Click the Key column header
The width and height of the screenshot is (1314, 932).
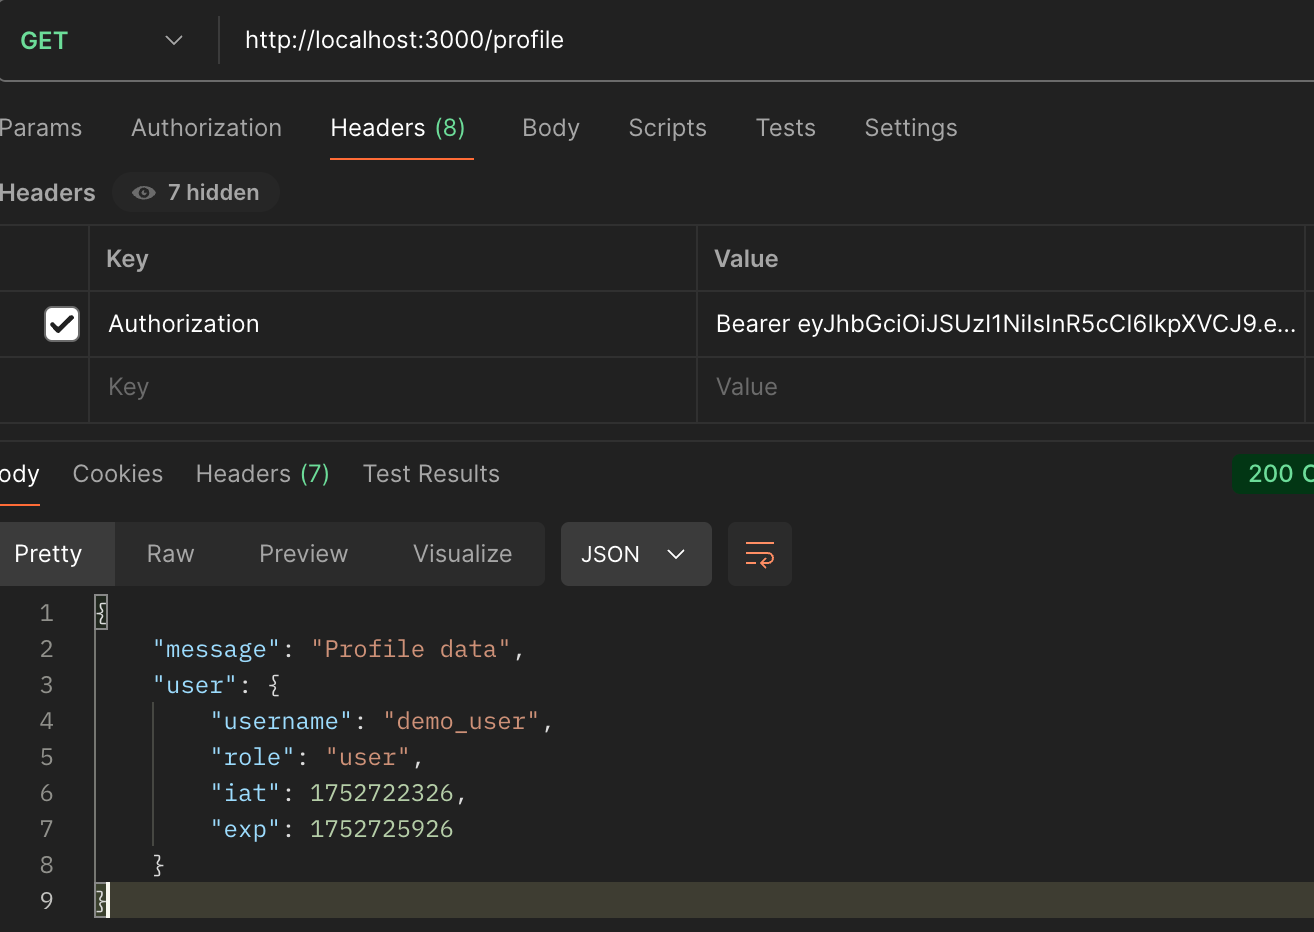click(127, 259)
